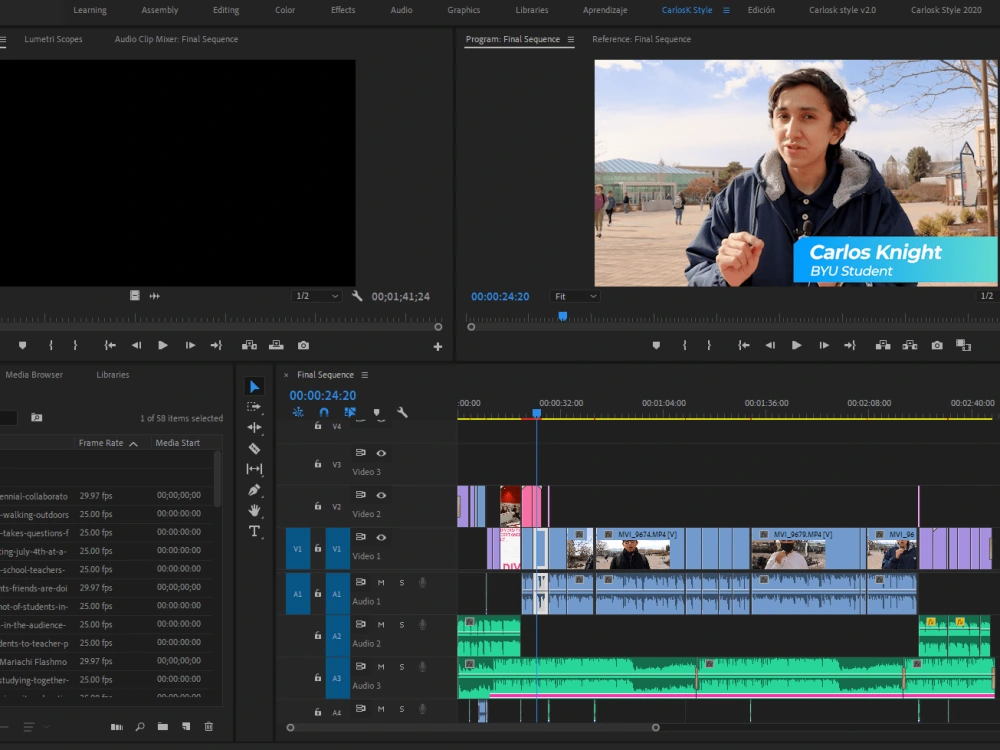This screenshot has height=750, width=1000.
Task: Click New Item icon in Project panel
Action: click(x=186, y=726)
